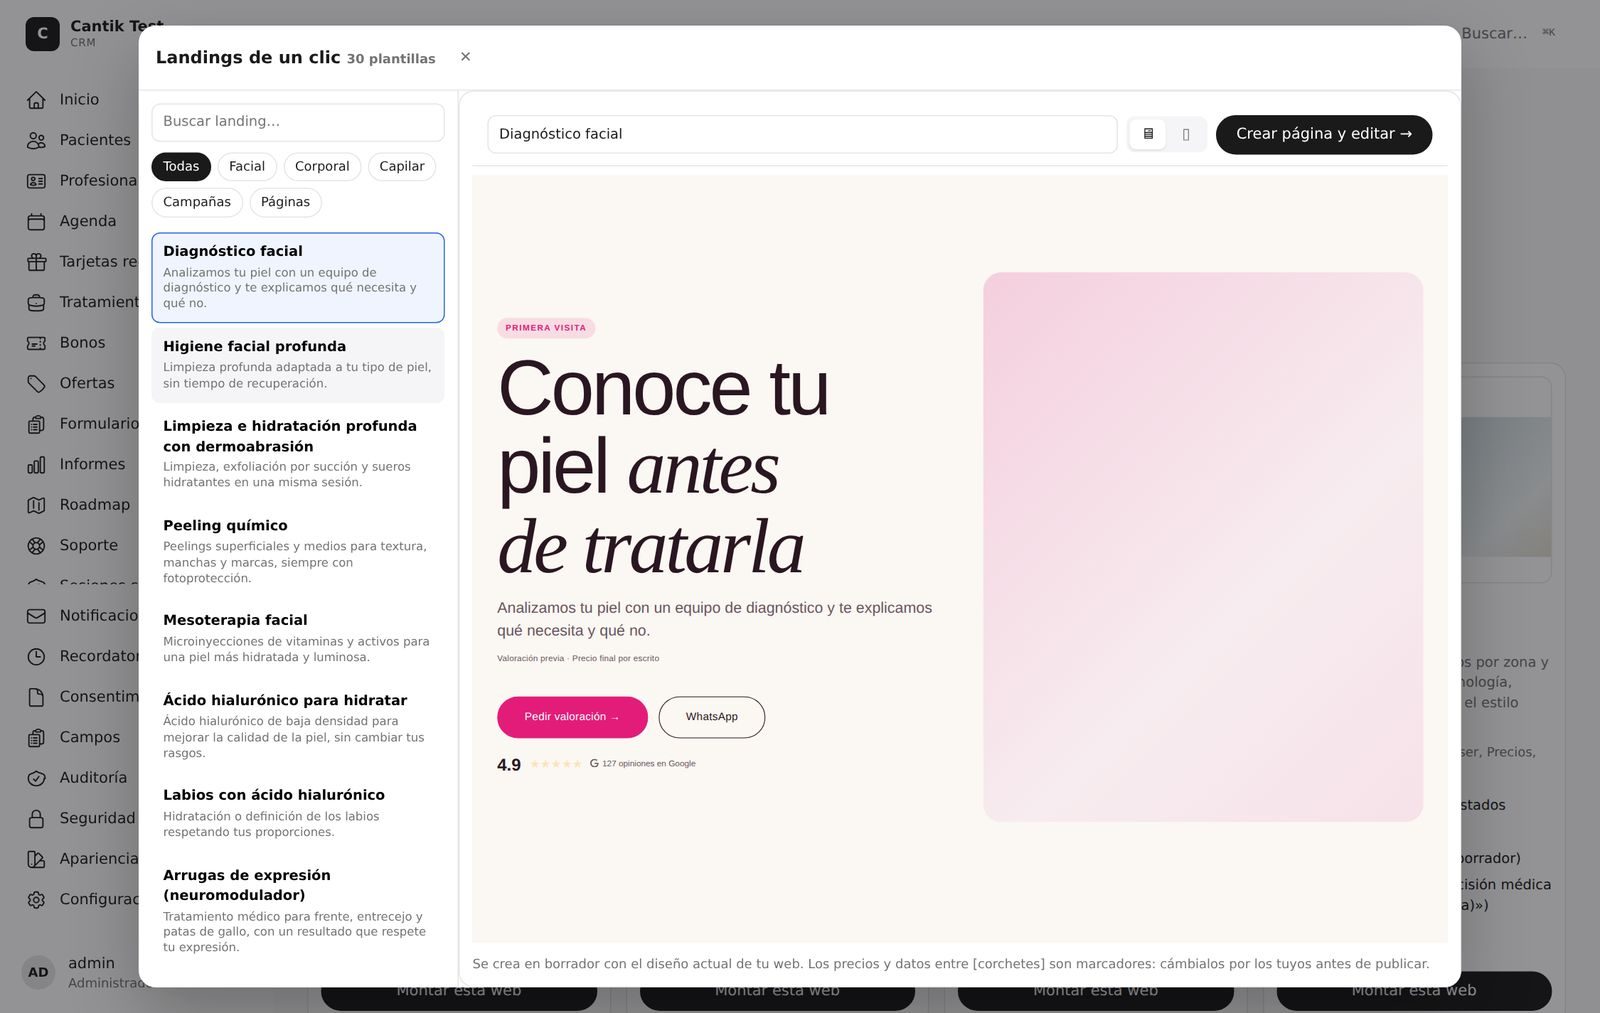
Task: Click the Tarjetas regalo gift icon
Action: click(36, 262)
